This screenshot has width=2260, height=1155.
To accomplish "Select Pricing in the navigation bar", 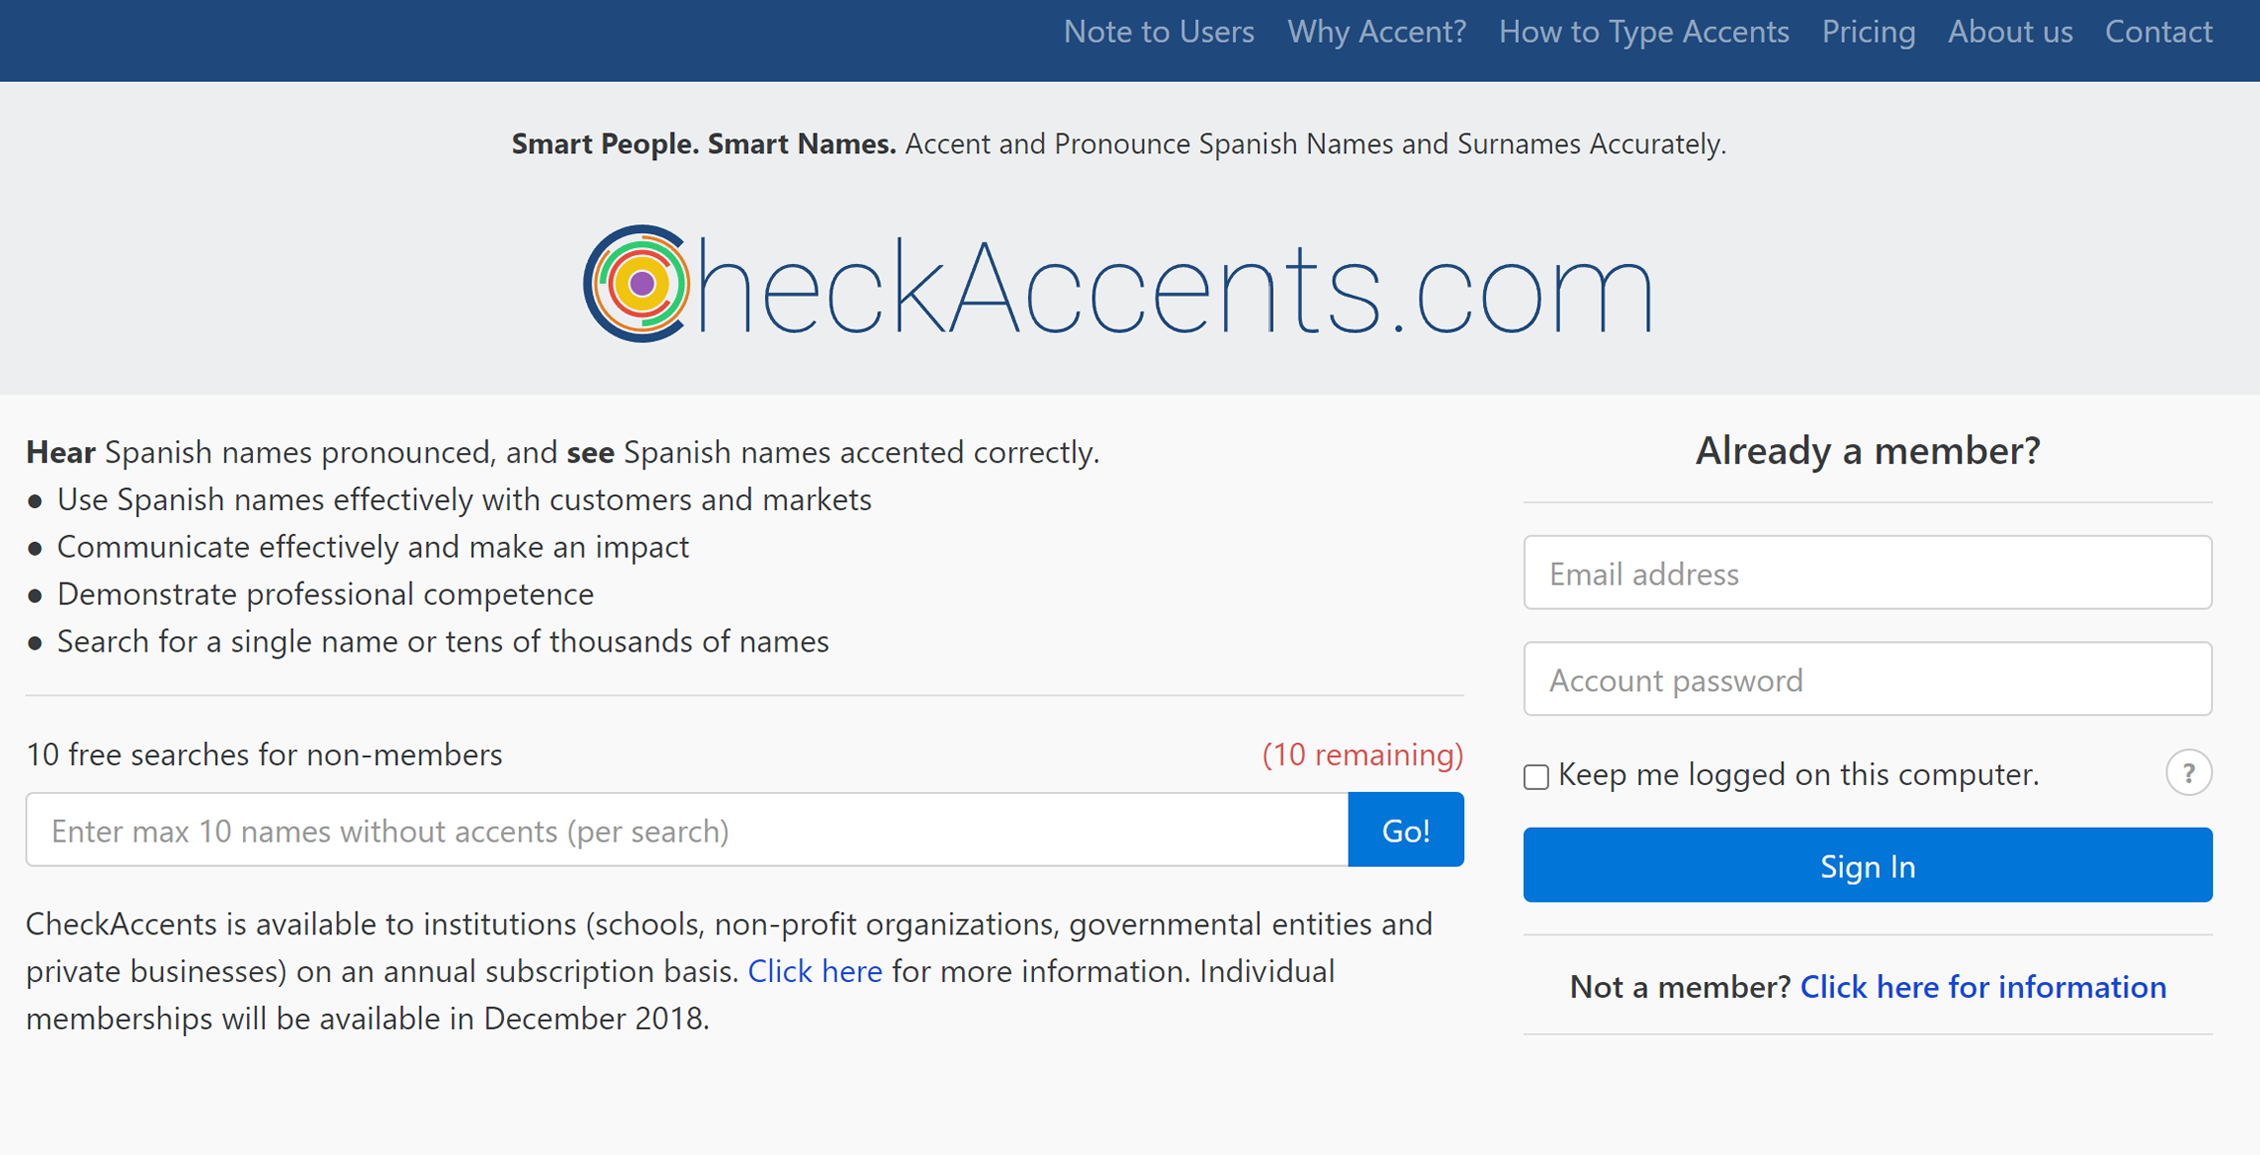I will [x=1868, y=32].
